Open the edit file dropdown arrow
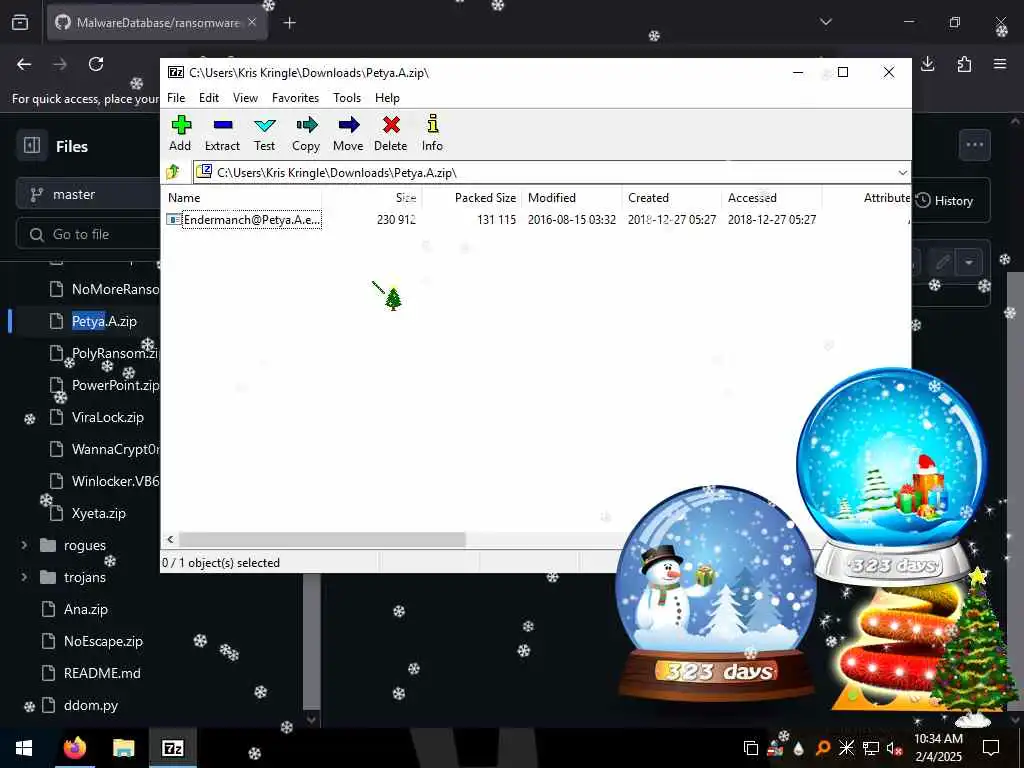This screenshot has width=1024, height=768. pos(969,263)
